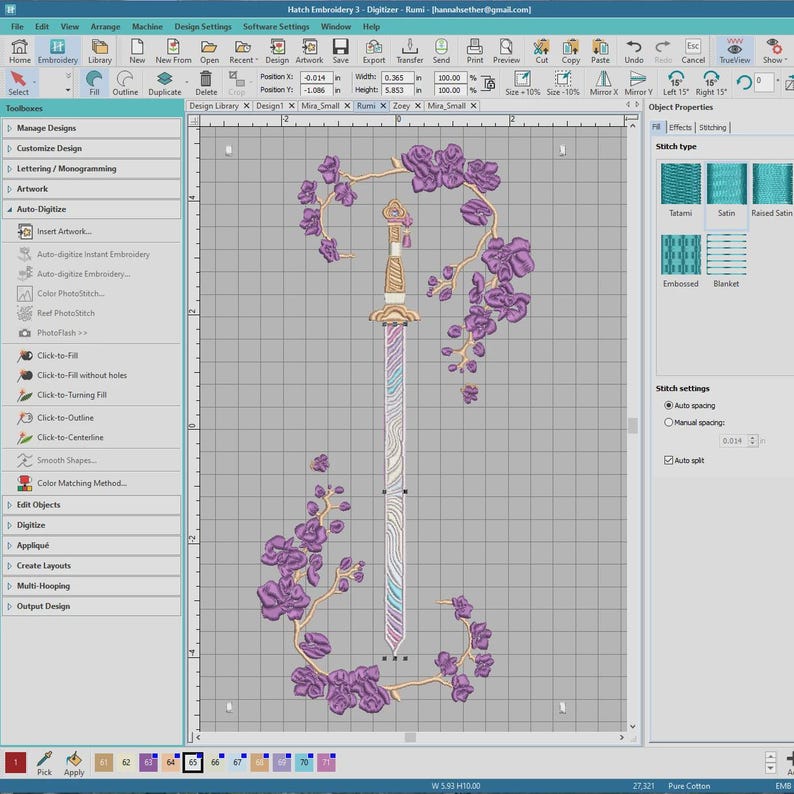The width and height of the screenshot is (794, 794).
Task: Select the Size +10% icon
Action: [522, 83]
